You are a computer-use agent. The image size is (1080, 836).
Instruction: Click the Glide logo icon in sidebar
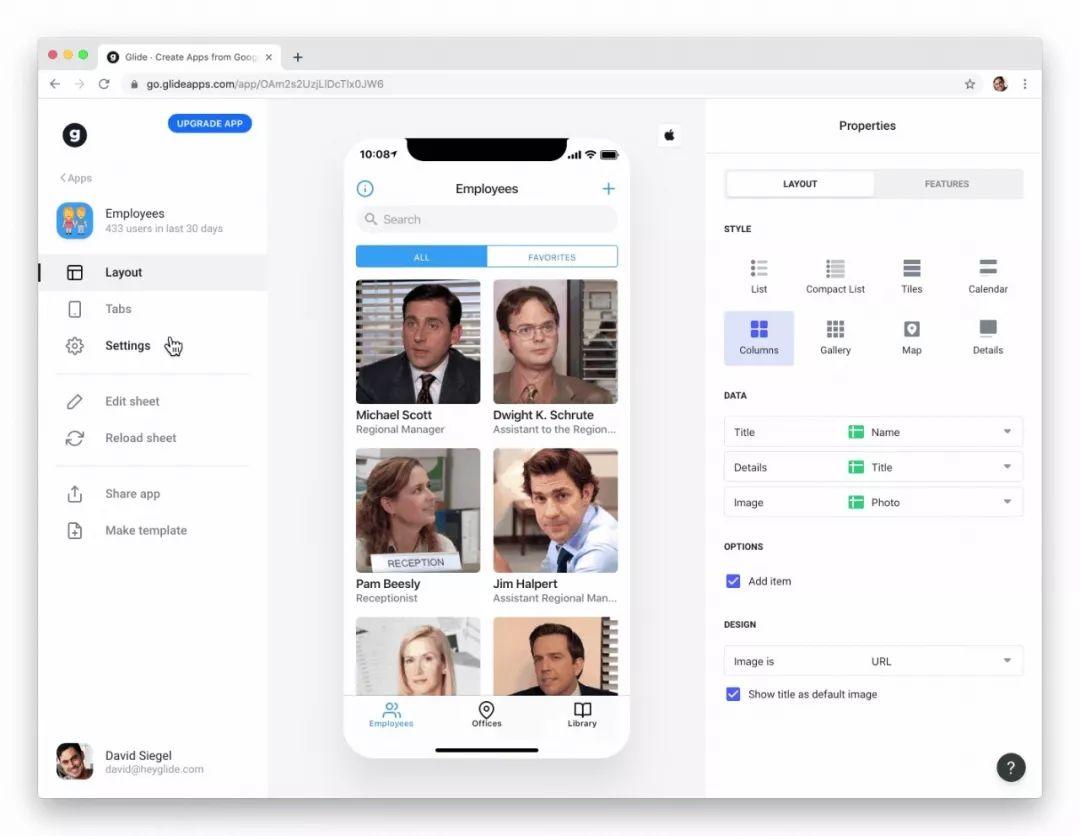pyautogui.click(x=74, y=134)
